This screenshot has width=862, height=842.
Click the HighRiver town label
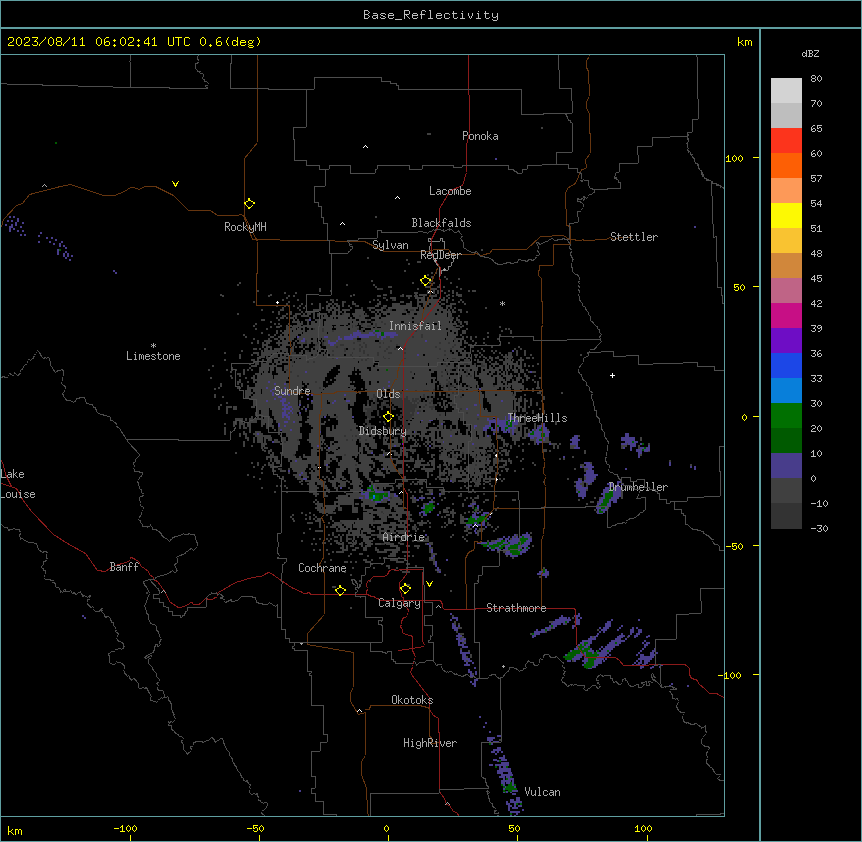(430, 743)
